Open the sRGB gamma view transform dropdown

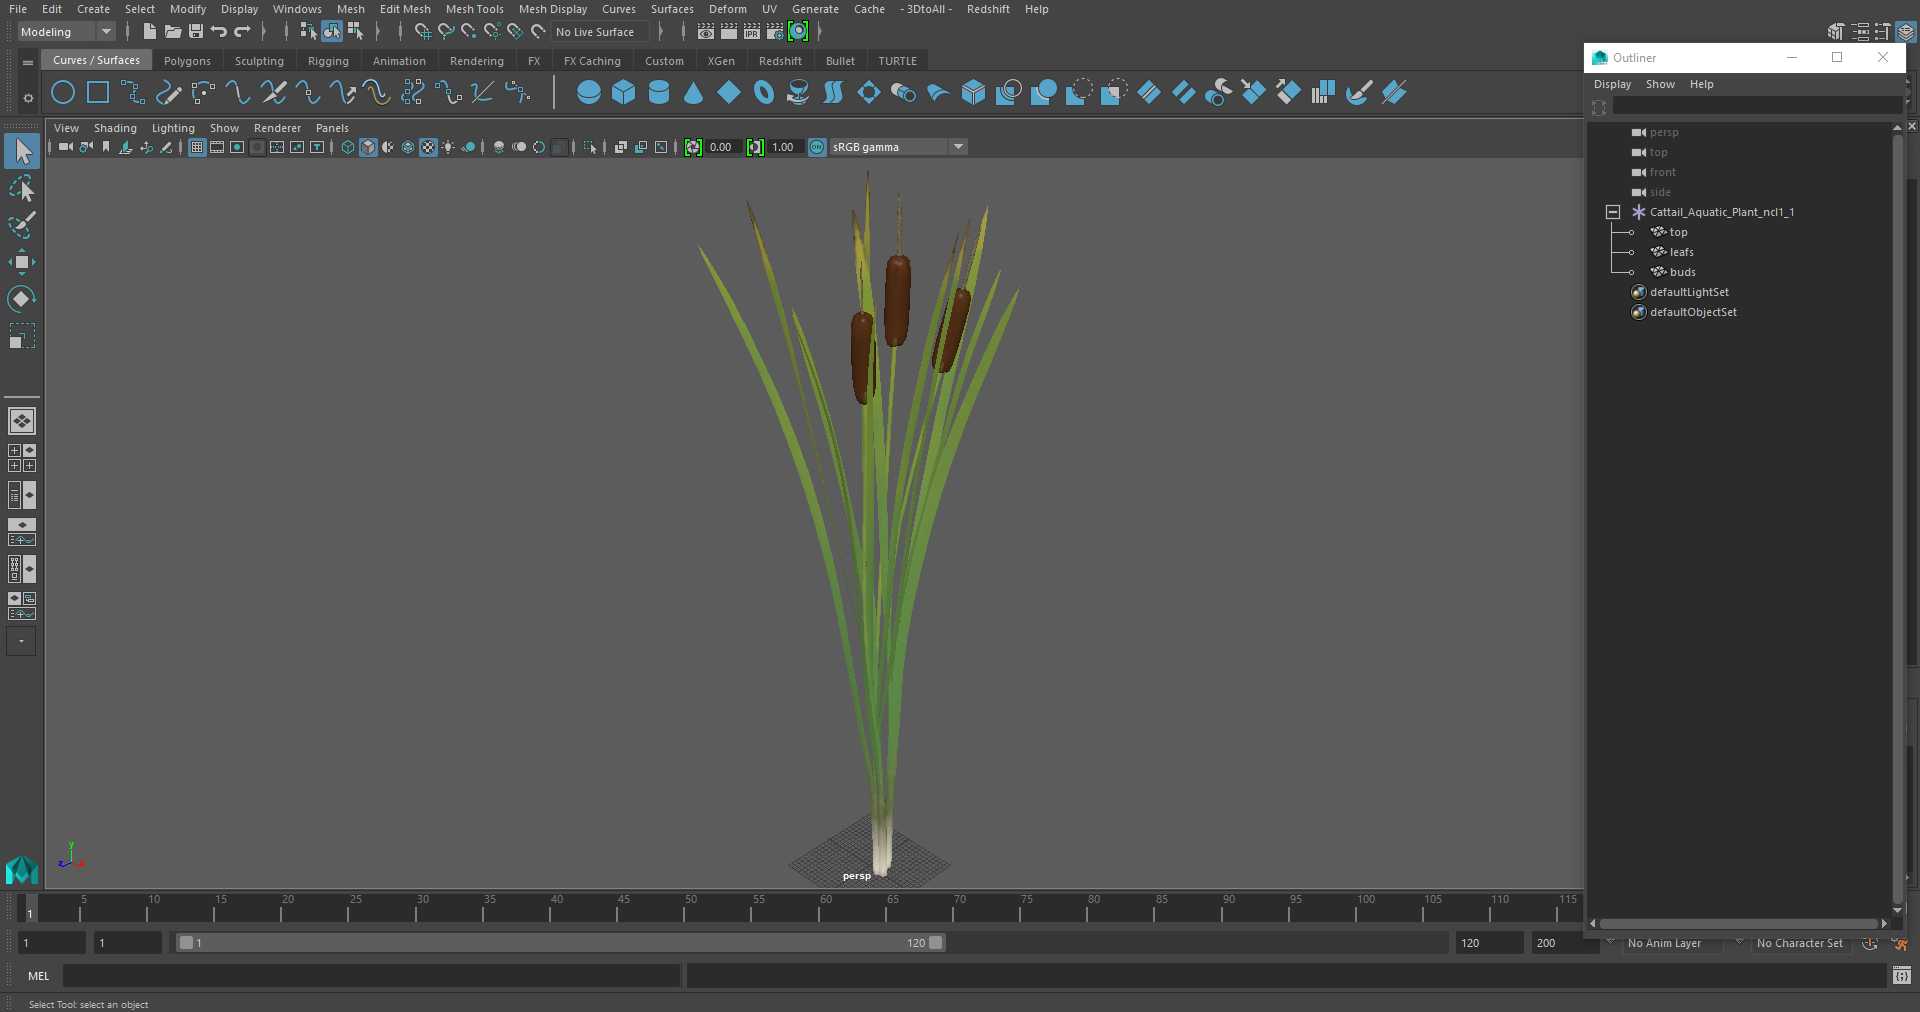[898, 147]
